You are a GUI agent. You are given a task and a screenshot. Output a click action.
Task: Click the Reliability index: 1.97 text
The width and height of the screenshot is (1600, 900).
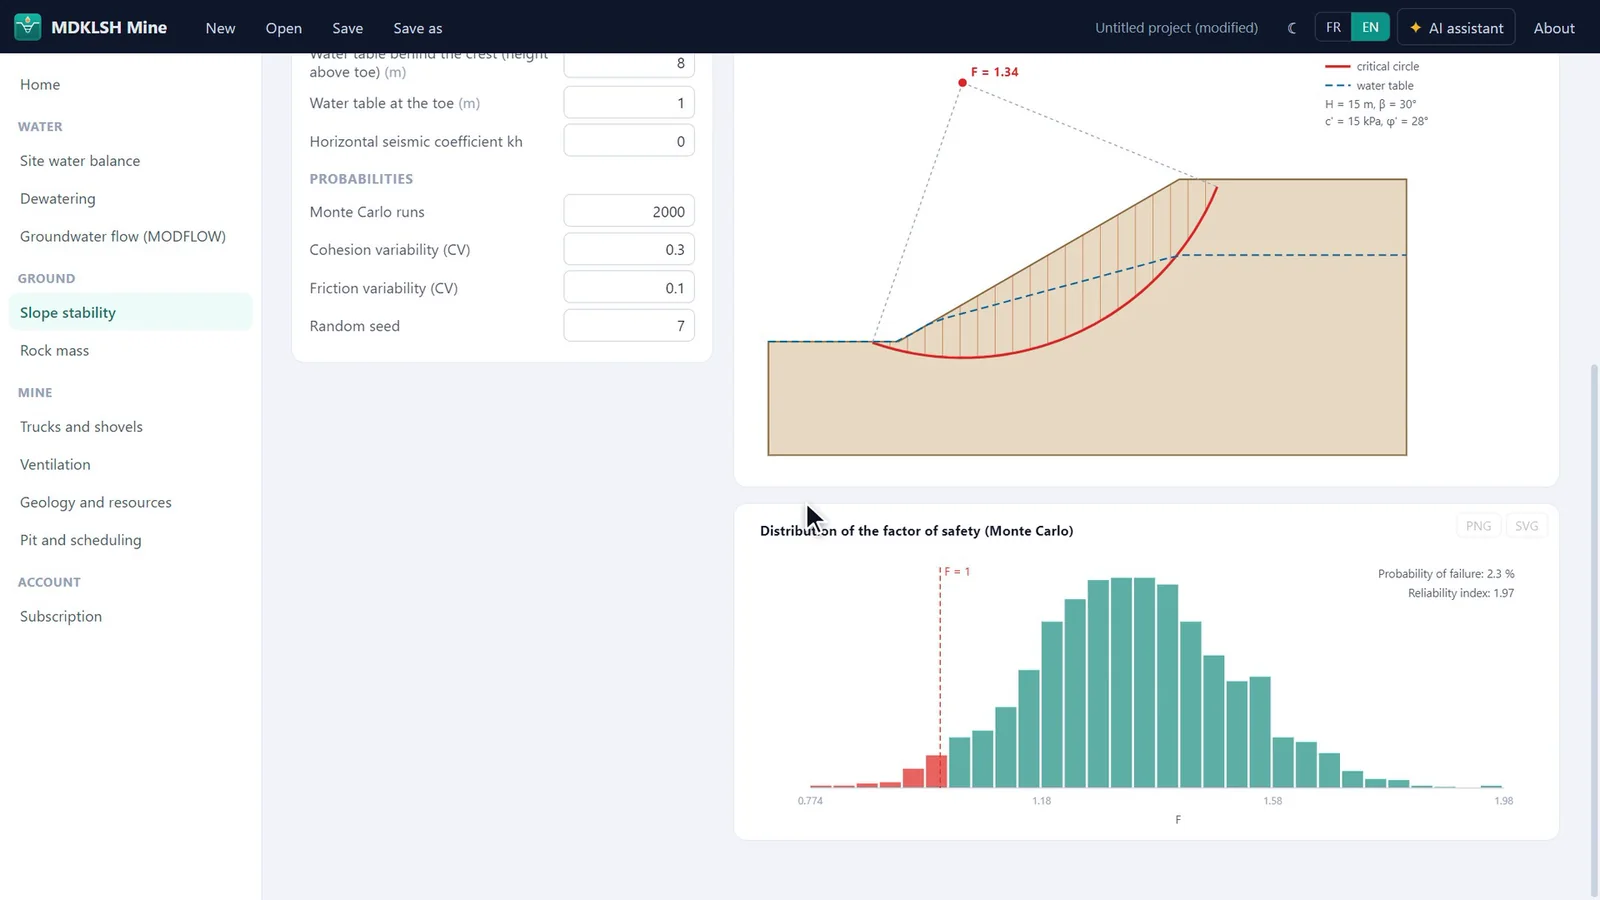[x=1461, y=593]
